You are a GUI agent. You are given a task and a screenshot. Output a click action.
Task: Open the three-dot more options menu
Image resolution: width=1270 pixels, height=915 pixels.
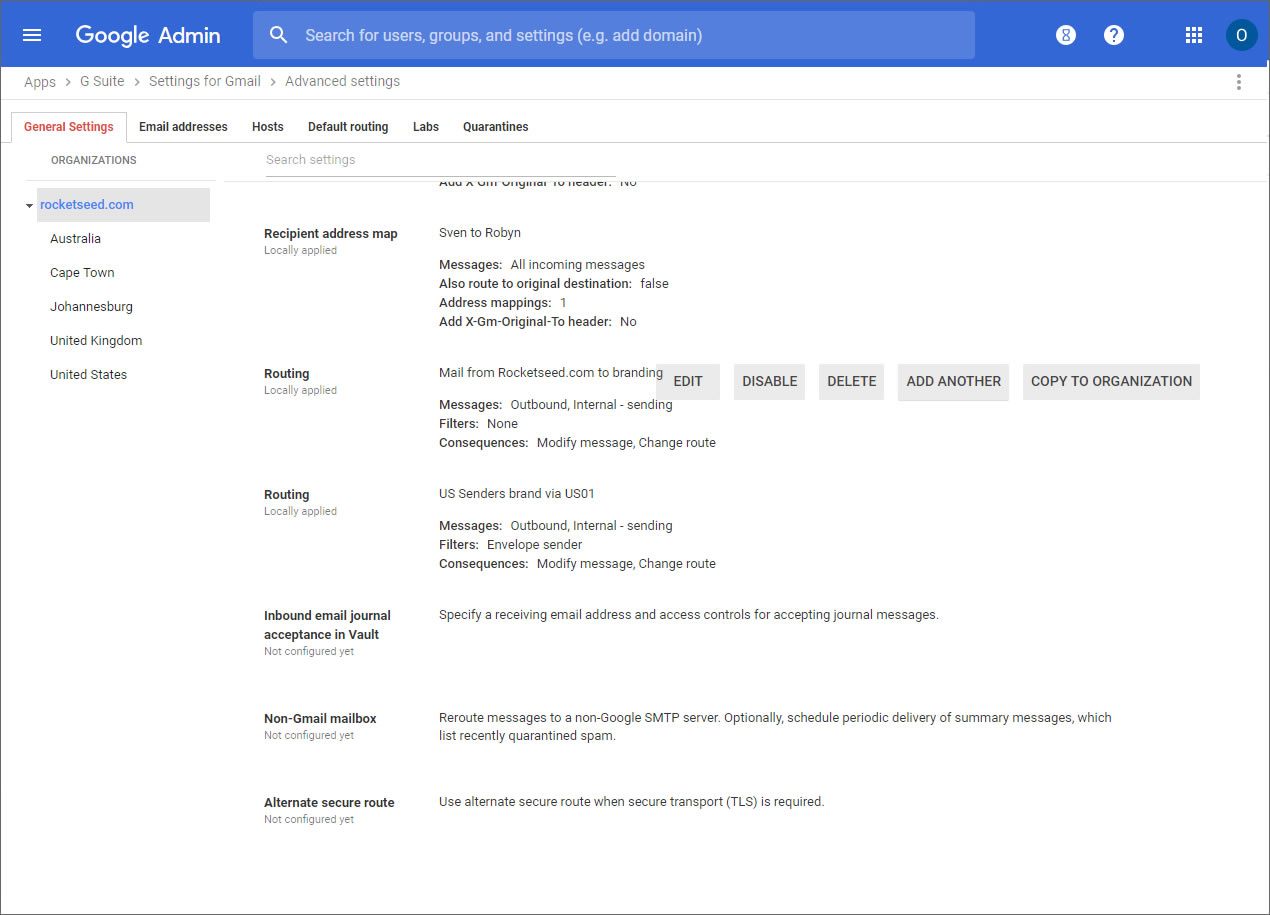tap(1239, 82)
